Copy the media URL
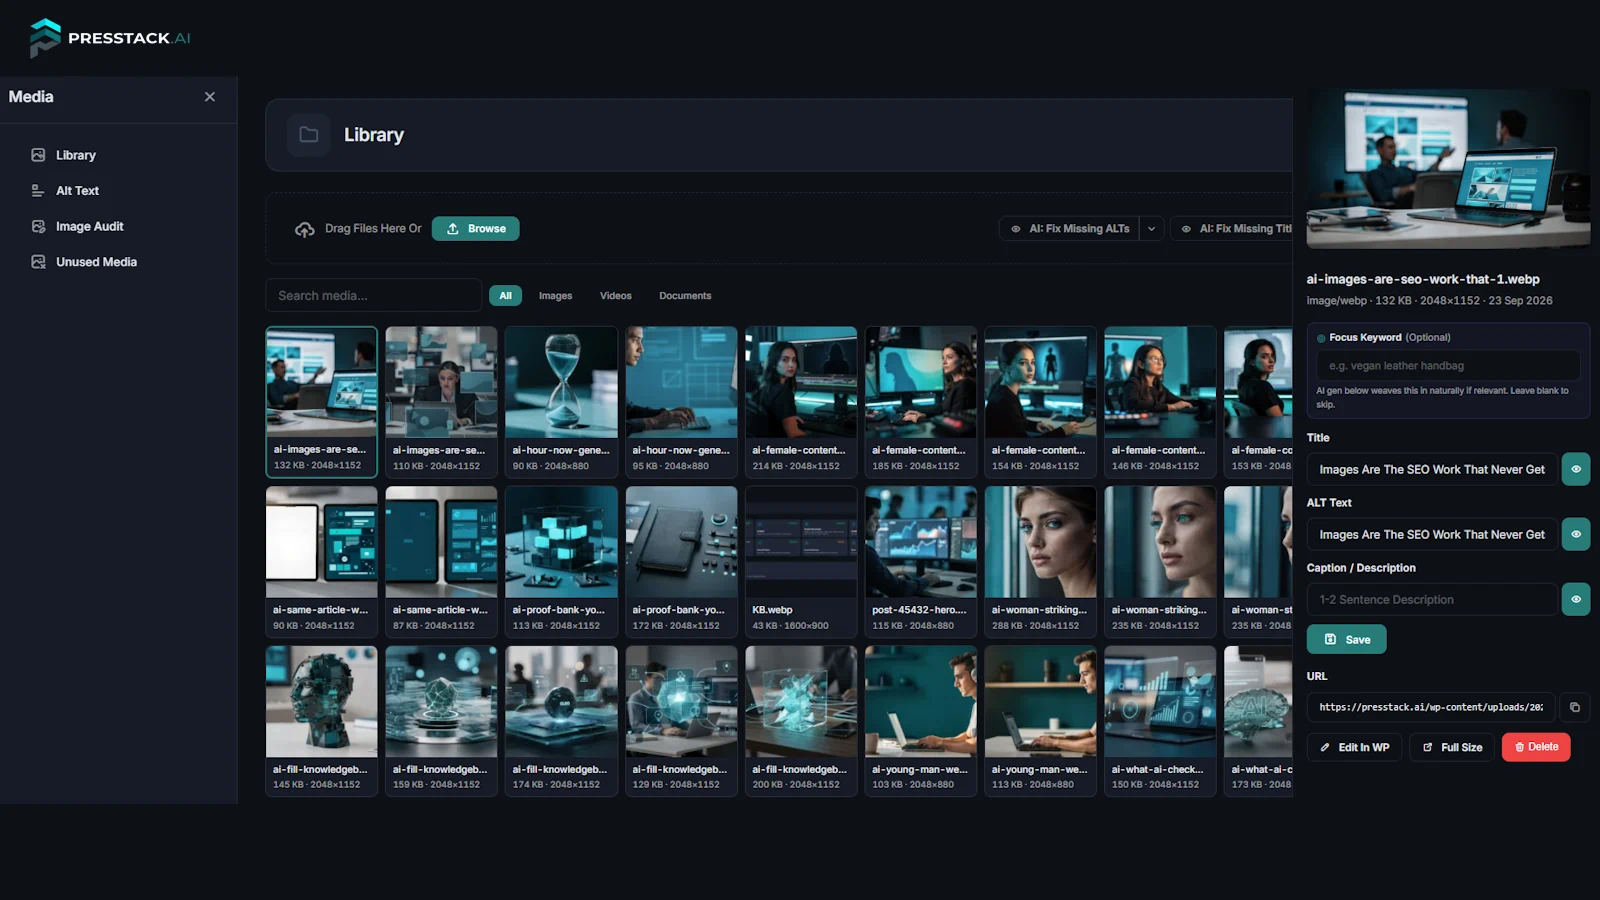The height and width of the screenshot is (900, 1600). pyautogui.click(x=1575, y=707)
